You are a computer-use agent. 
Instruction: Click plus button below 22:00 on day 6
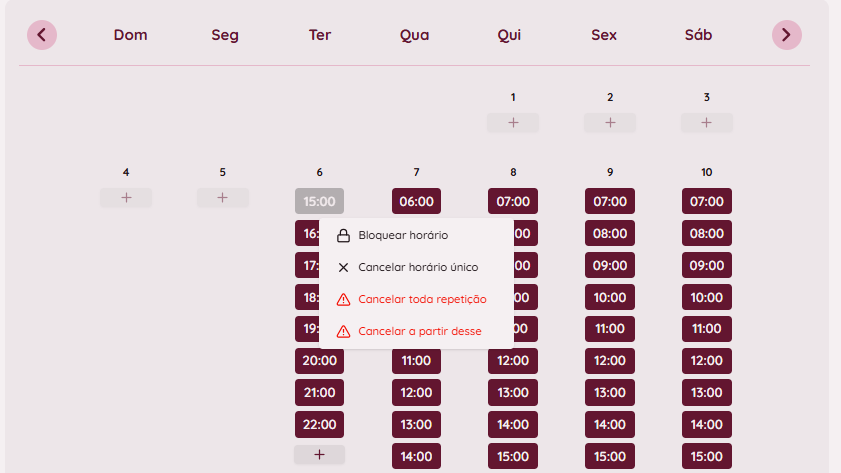(x=319, y=455)
